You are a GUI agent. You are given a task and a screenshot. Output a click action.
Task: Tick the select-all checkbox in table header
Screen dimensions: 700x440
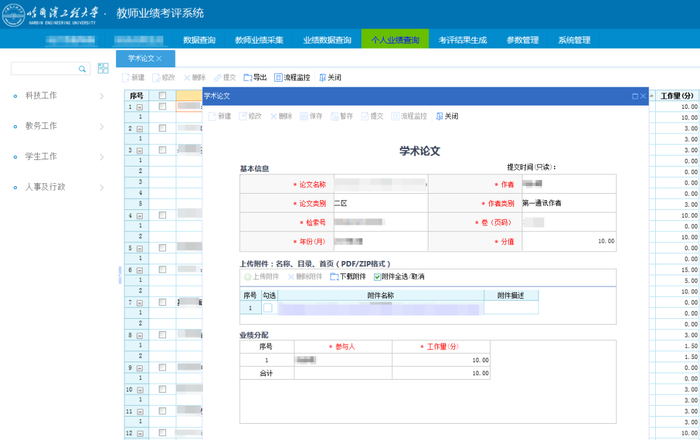pos(163,96)
